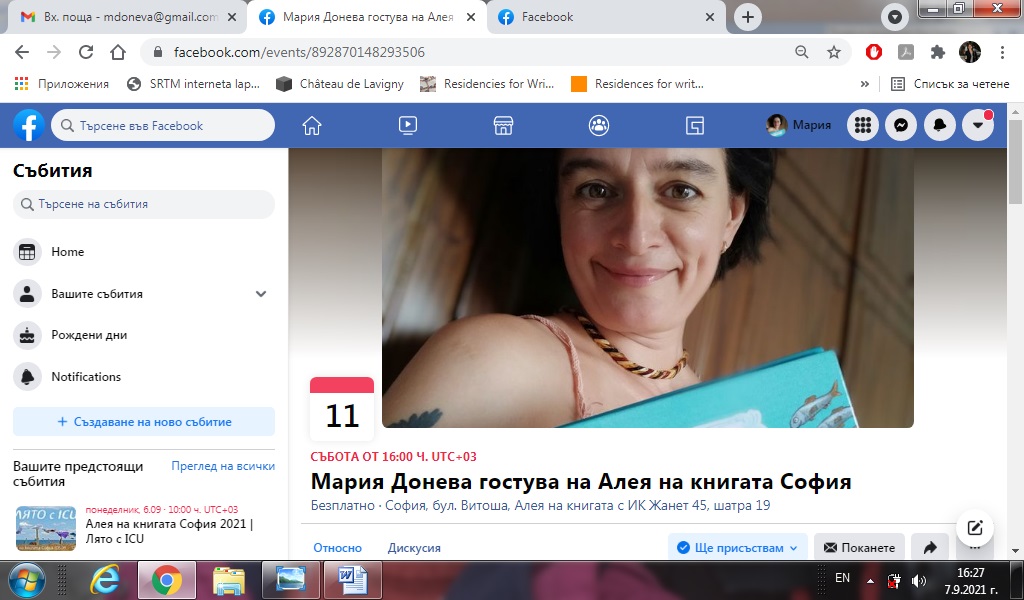Image resolution: width=1024 pixels, height=600 pixels.
Task: Open Facebook Home feed icon
Action: (x=312, y=125)
